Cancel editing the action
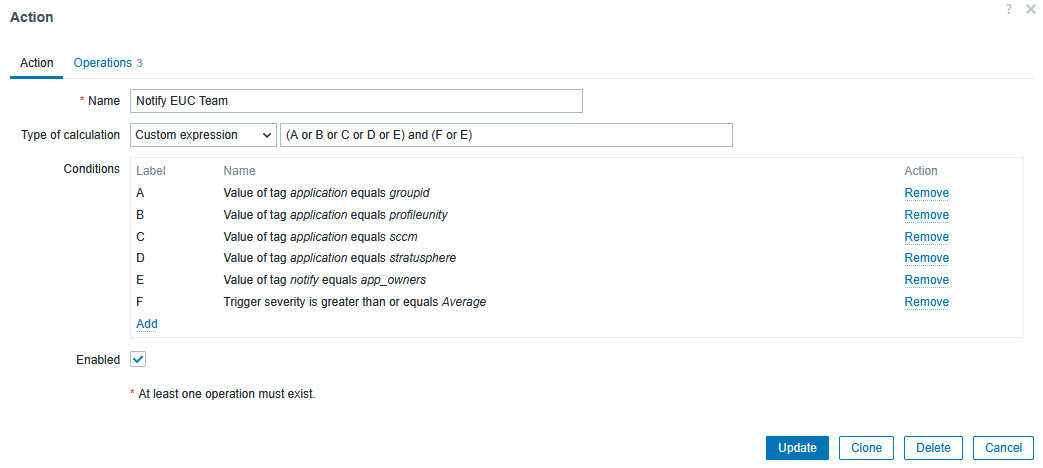 click(1002, 448)
